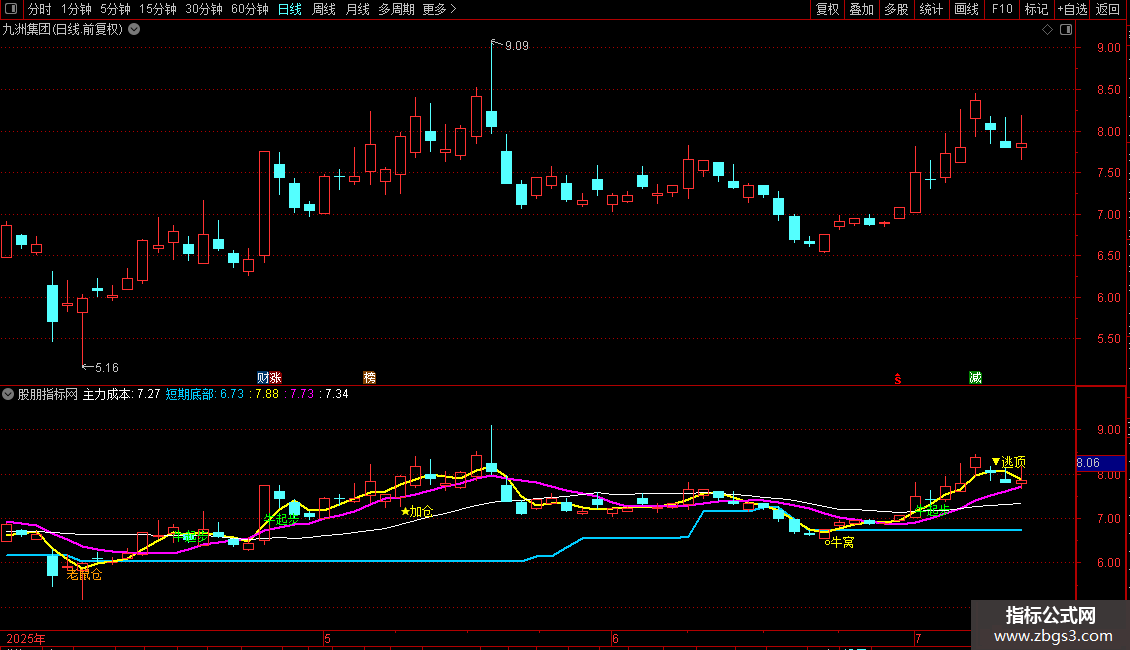Viewport: 1130px width, 650px height.
Task: Click the 逃顶 sell signal marker
Action: (1009, 462)
